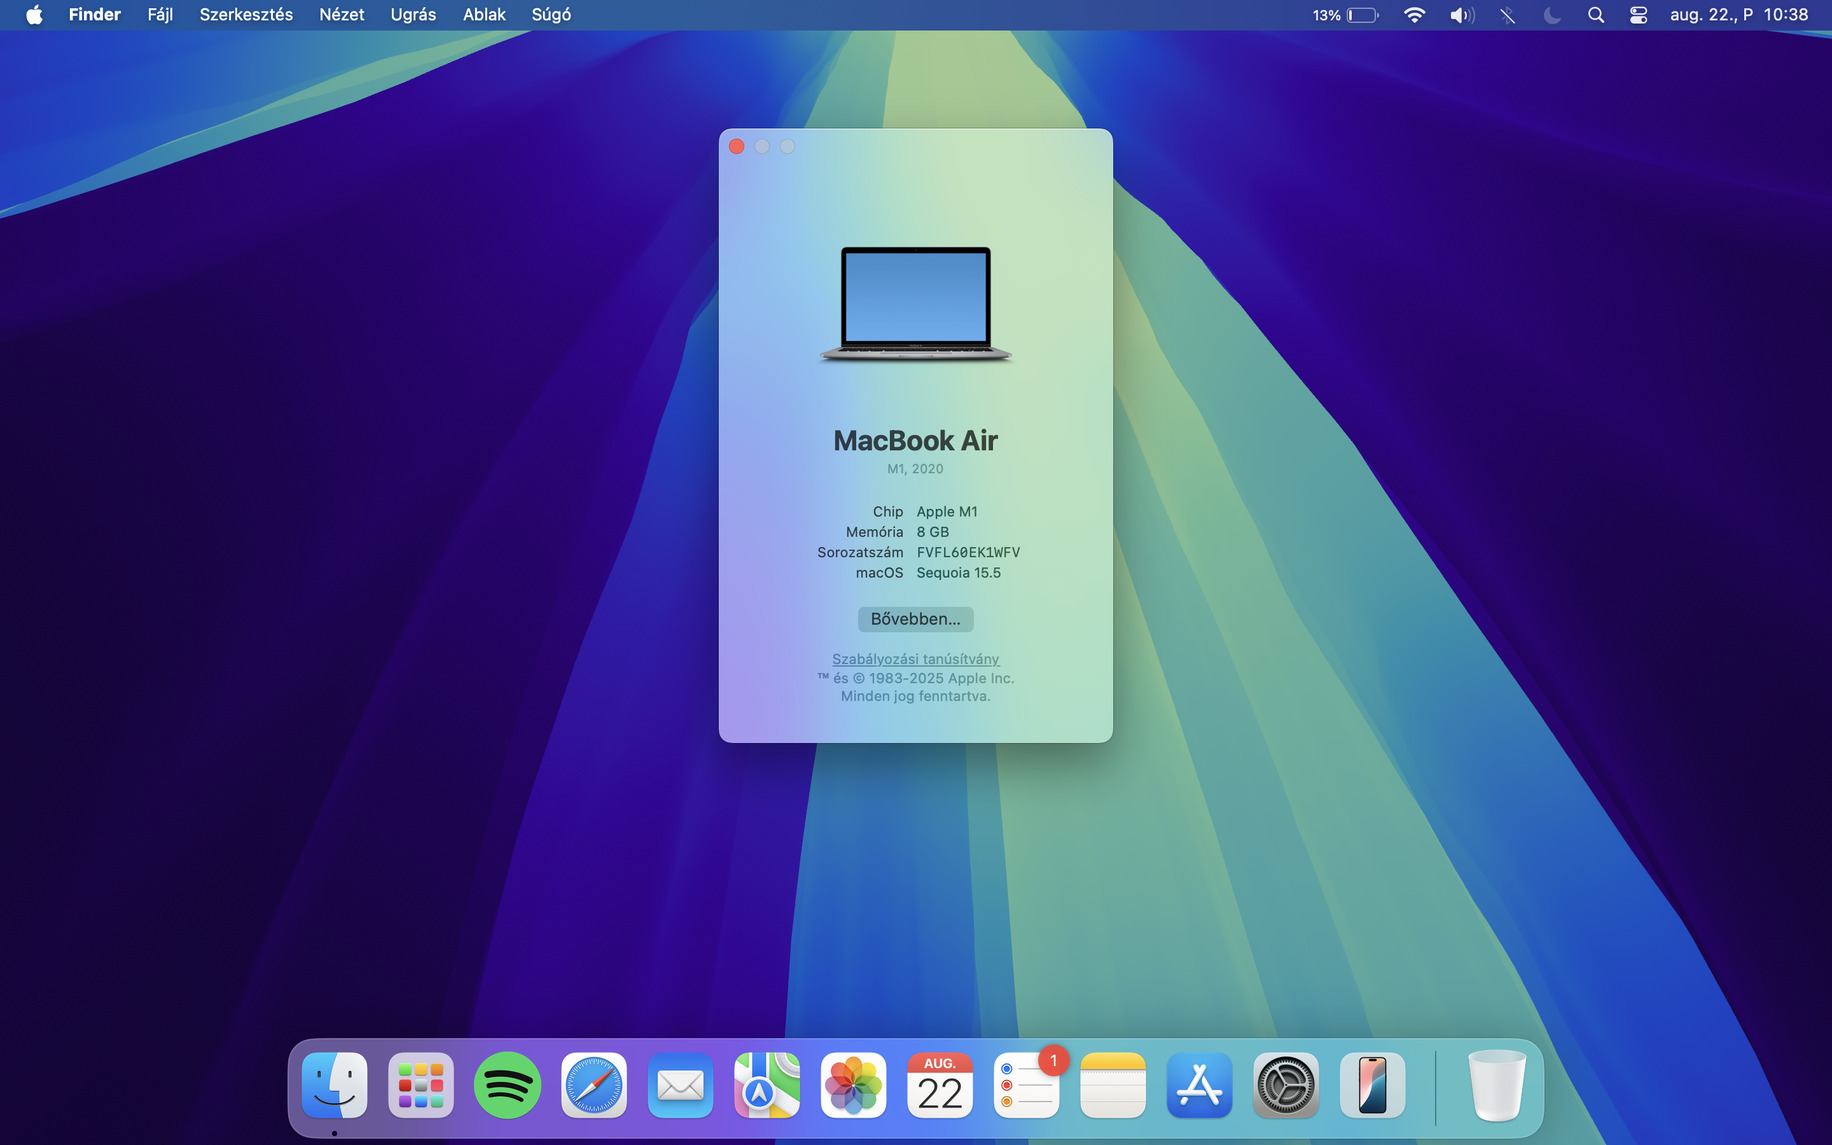This screenshot has width=1832, height=1145.
Task: Click the MacBook Air laptop image
Action: (x=915, y=303)
